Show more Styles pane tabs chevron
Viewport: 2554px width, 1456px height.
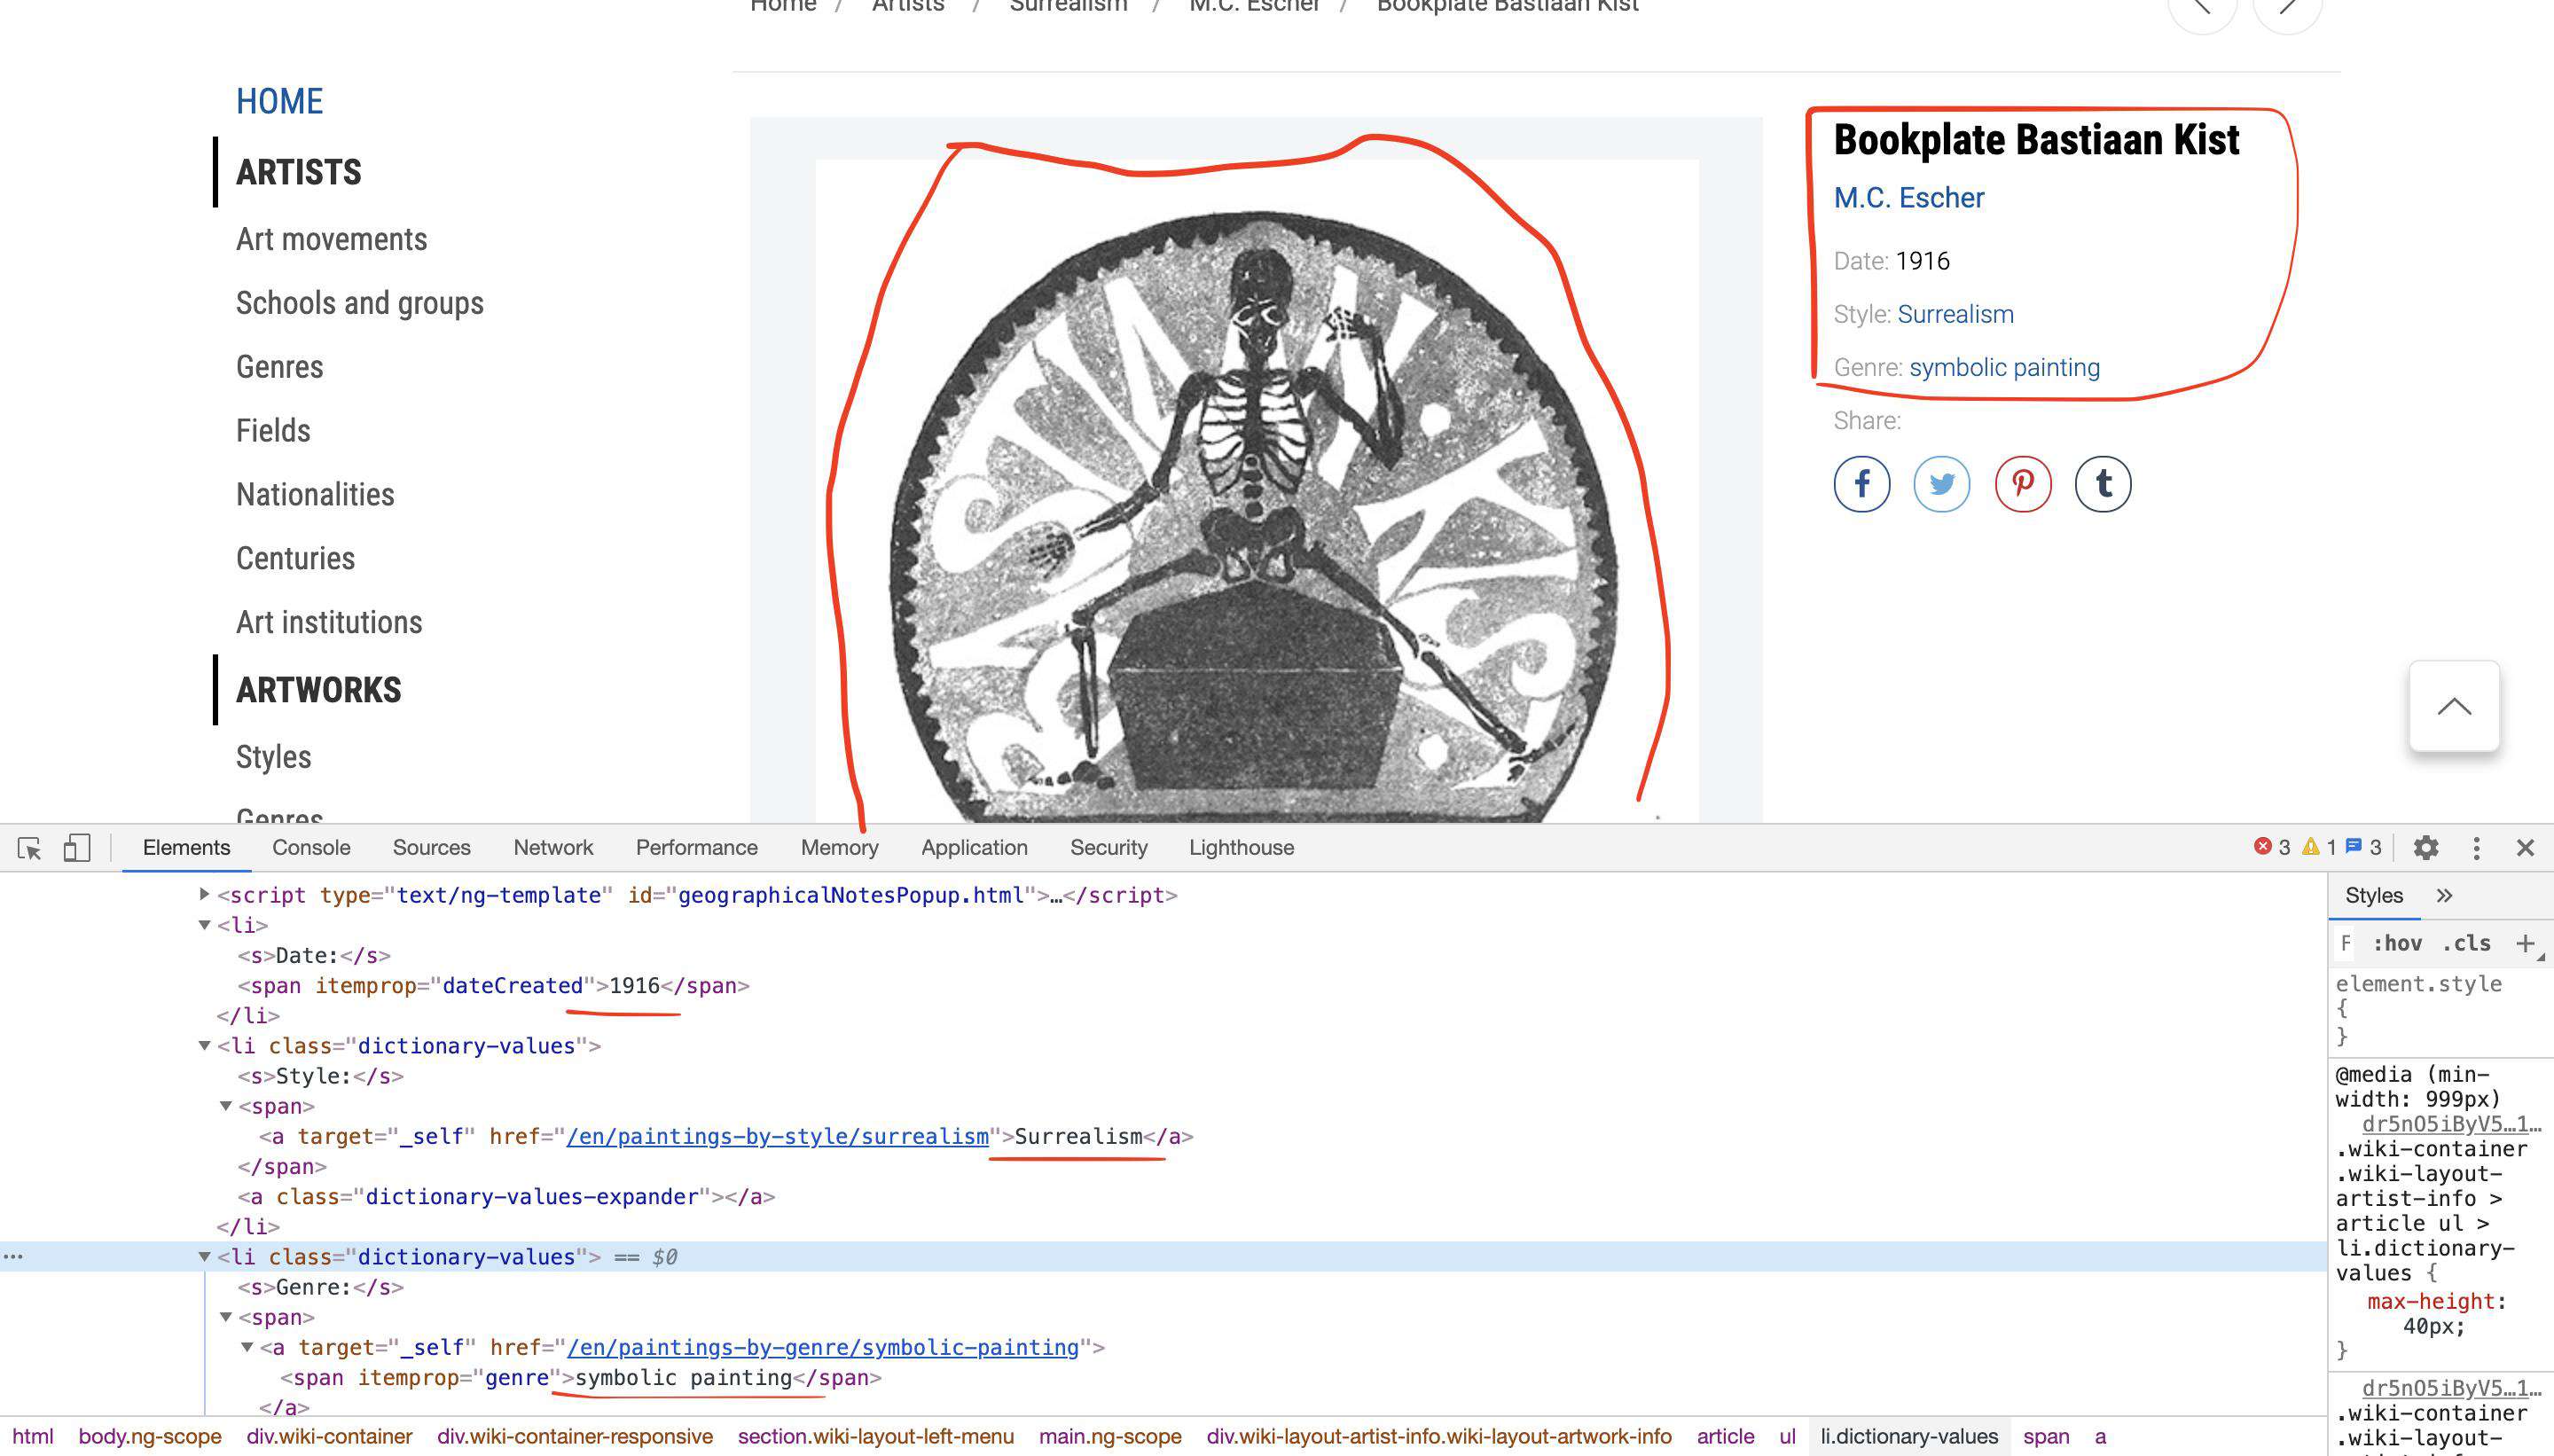(x=2444, y=895)
